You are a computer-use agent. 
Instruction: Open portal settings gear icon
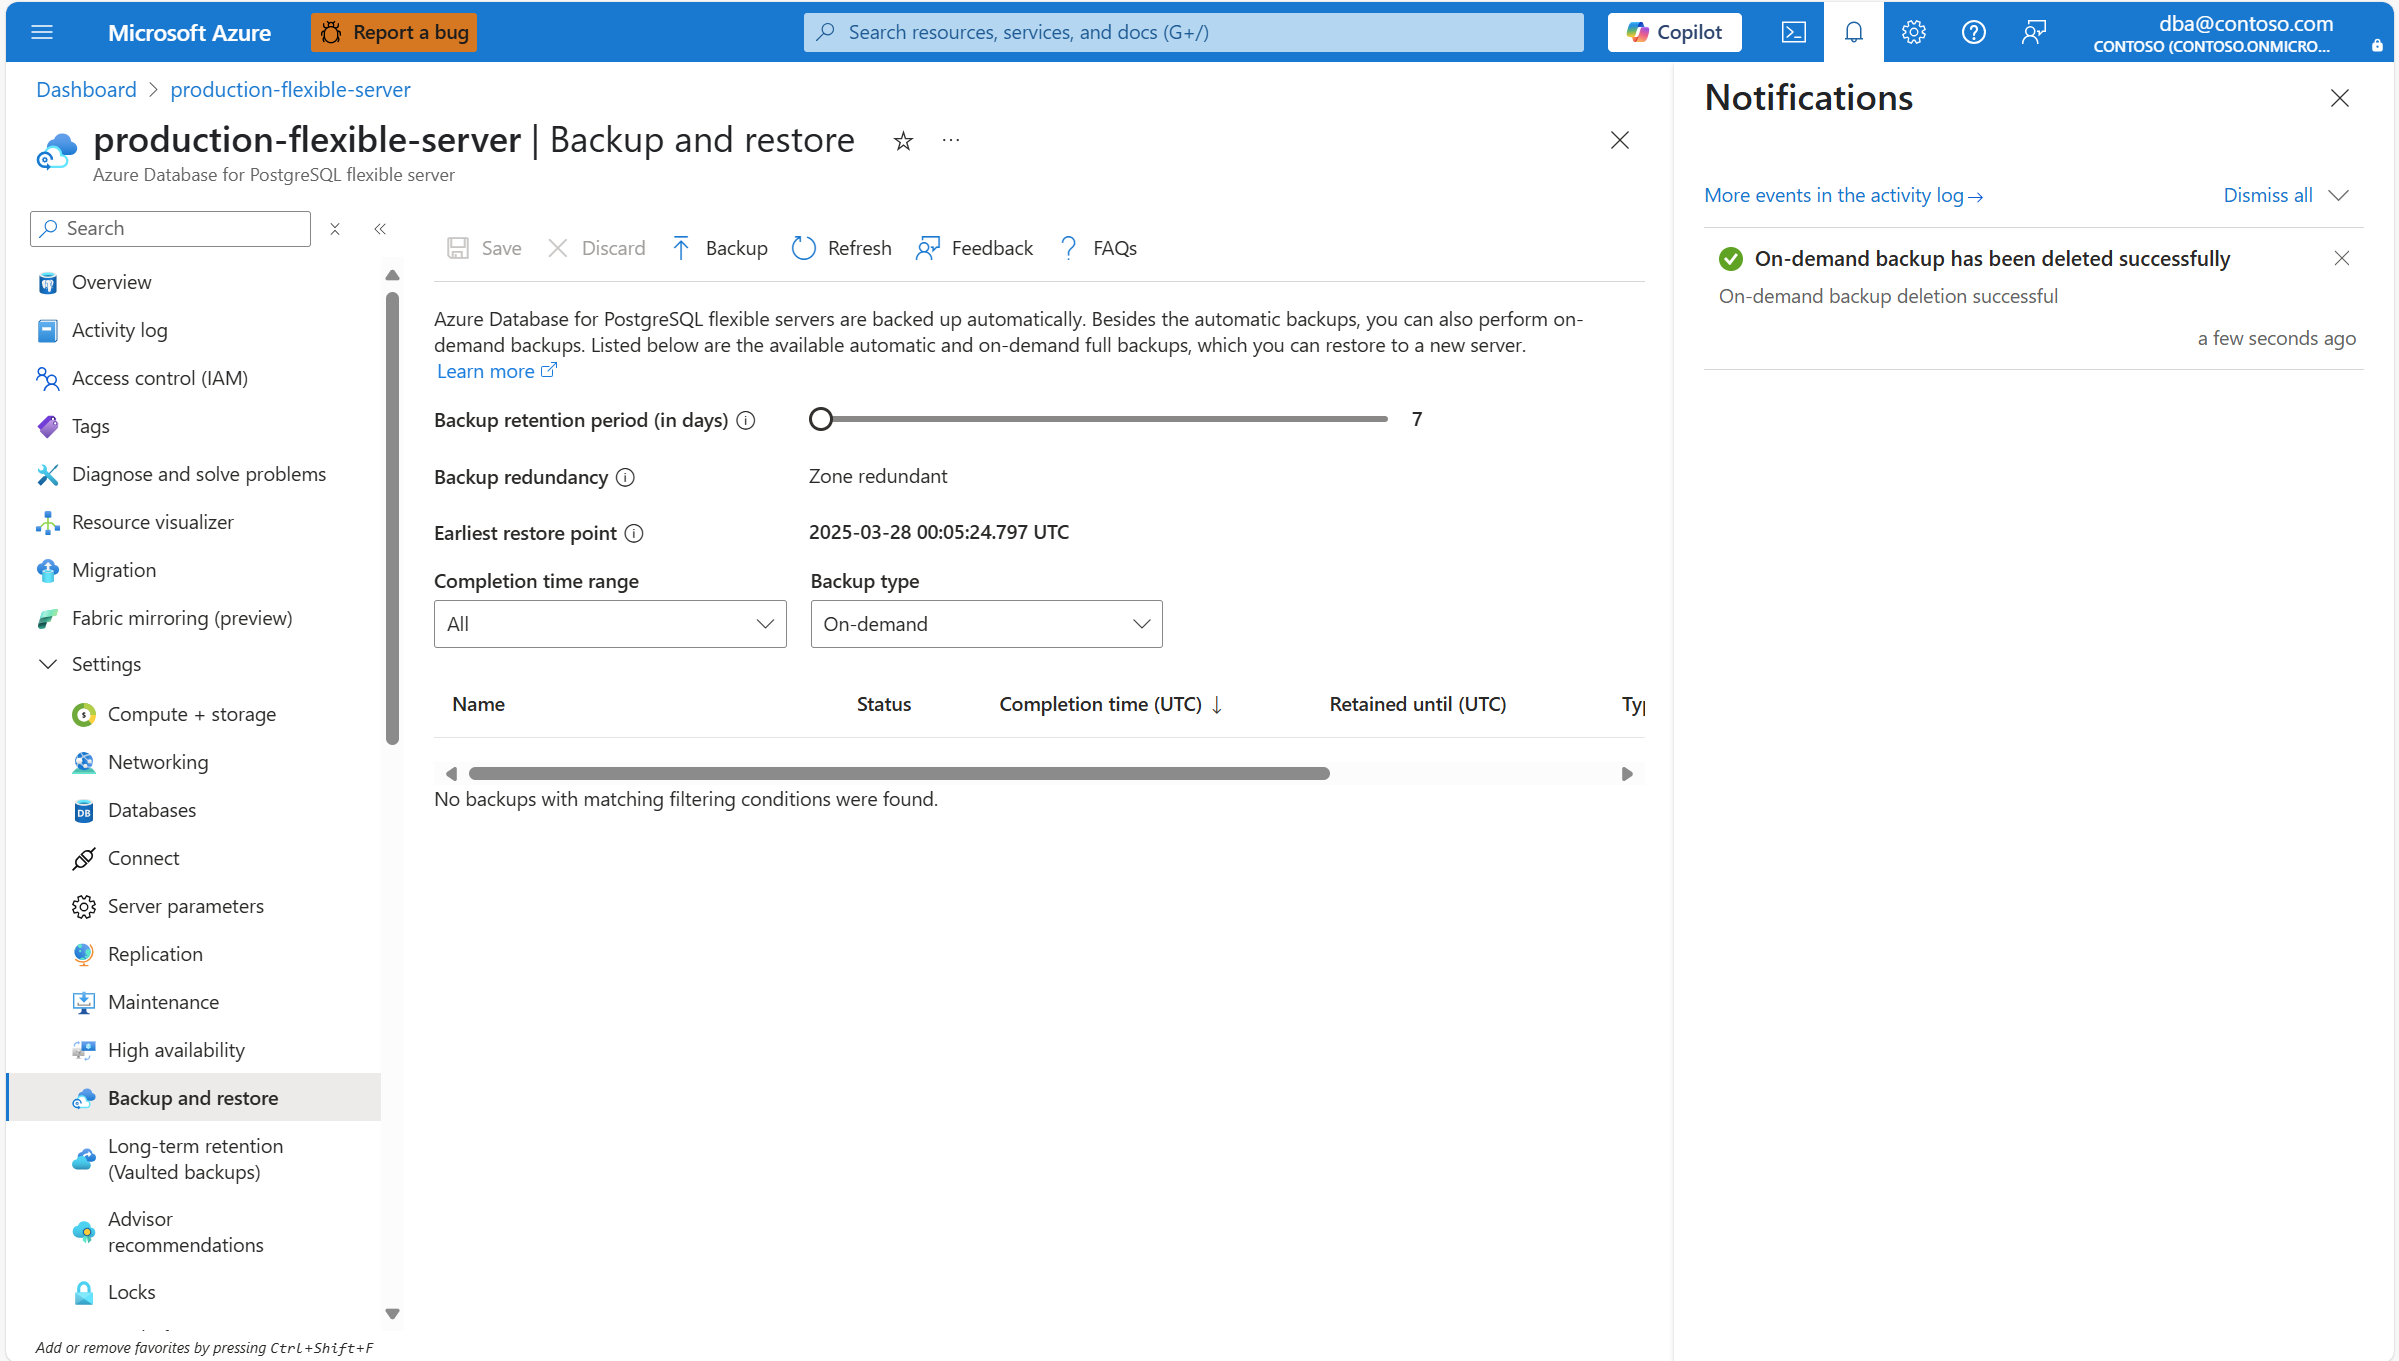pos(1913,32)
